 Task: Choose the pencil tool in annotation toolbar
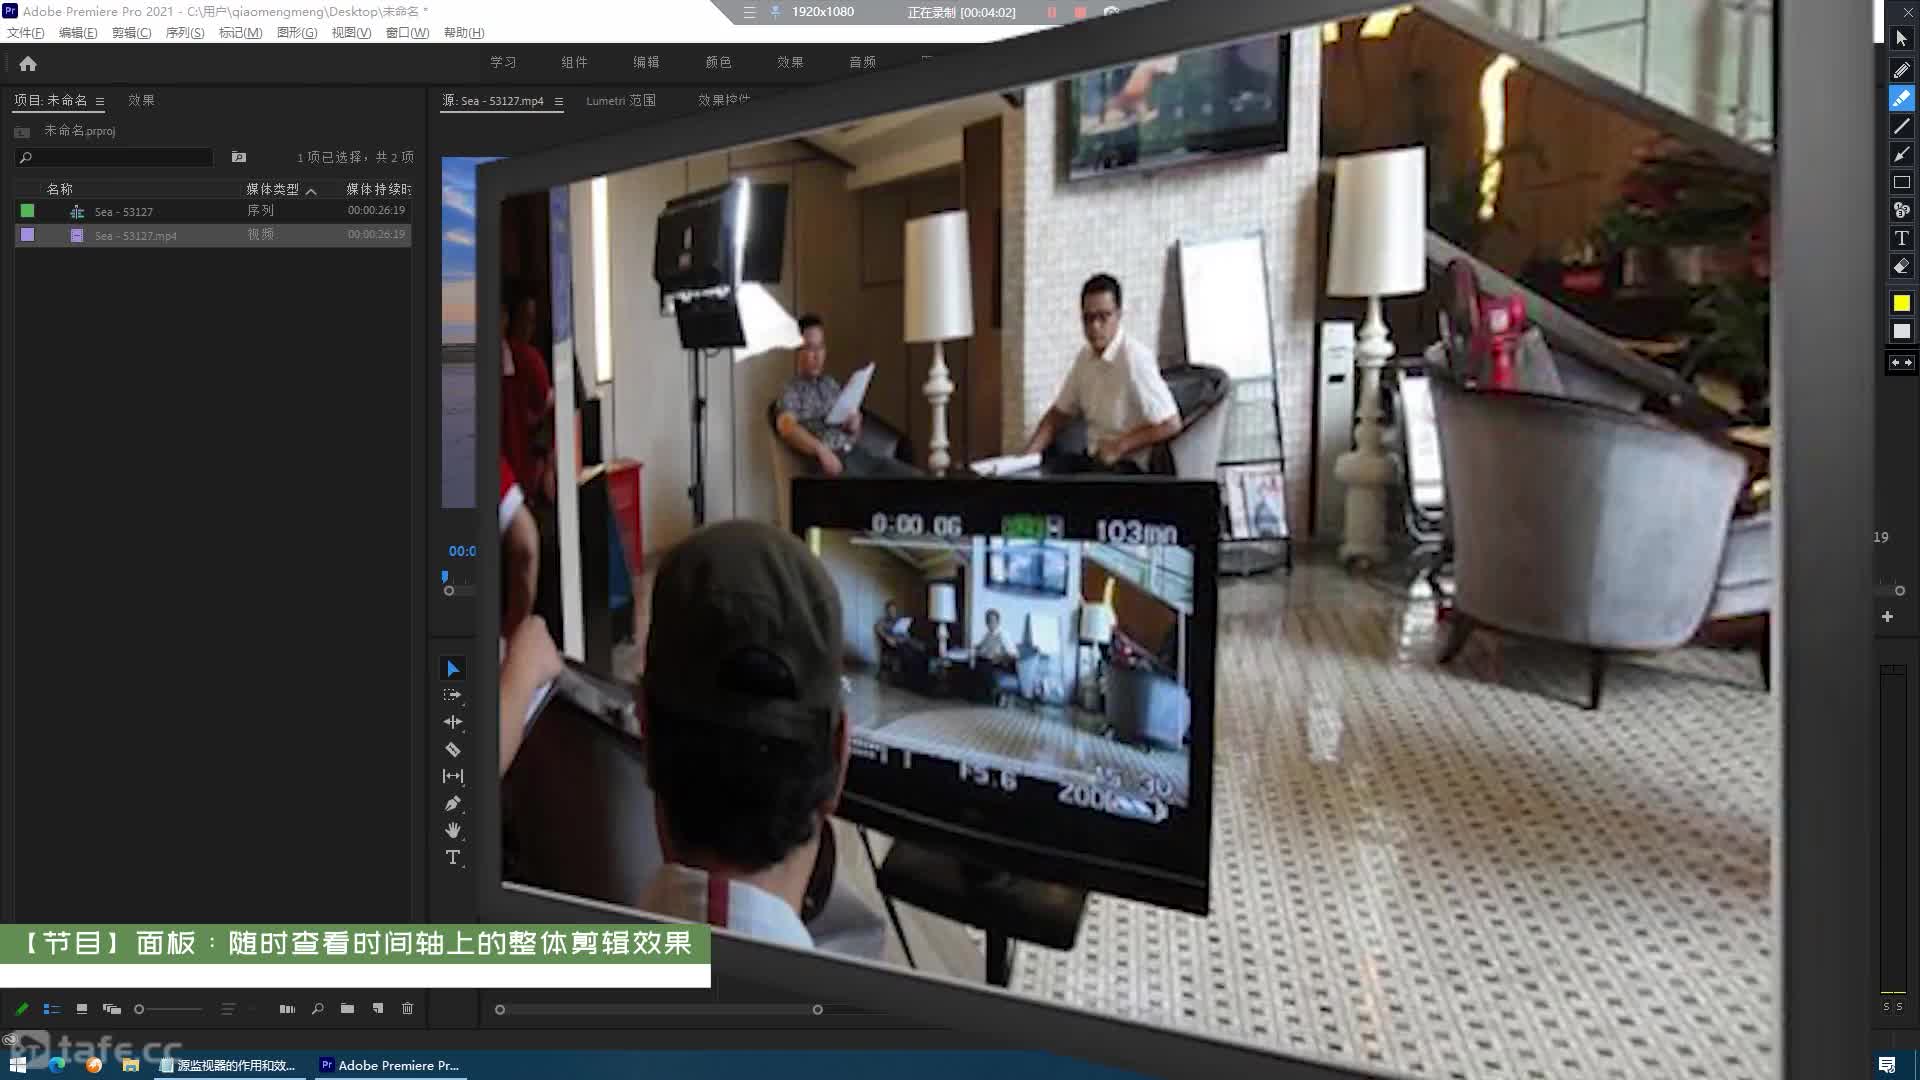[1901, 70]
